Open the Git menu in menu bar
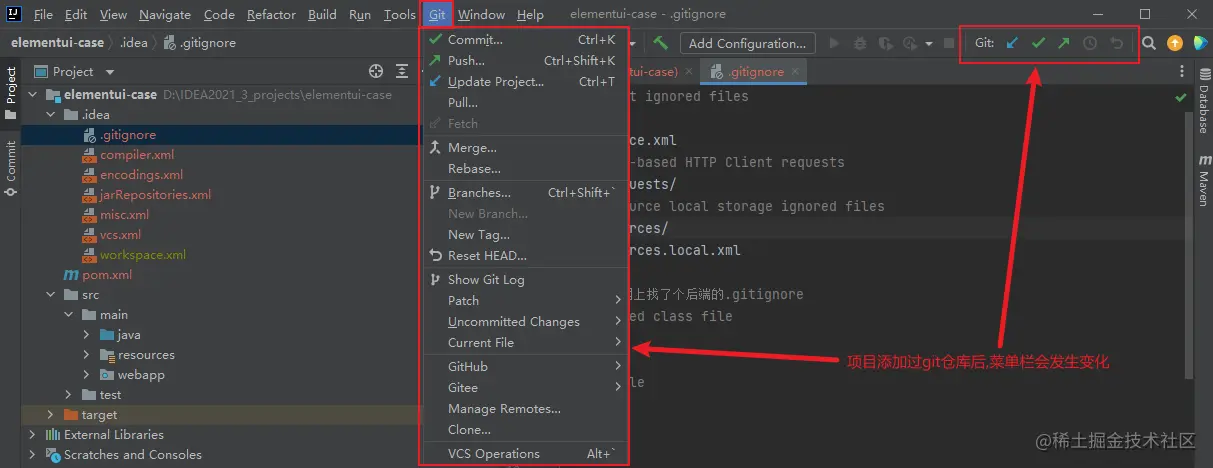This screenshot has width=1213, height=468. 437,14
